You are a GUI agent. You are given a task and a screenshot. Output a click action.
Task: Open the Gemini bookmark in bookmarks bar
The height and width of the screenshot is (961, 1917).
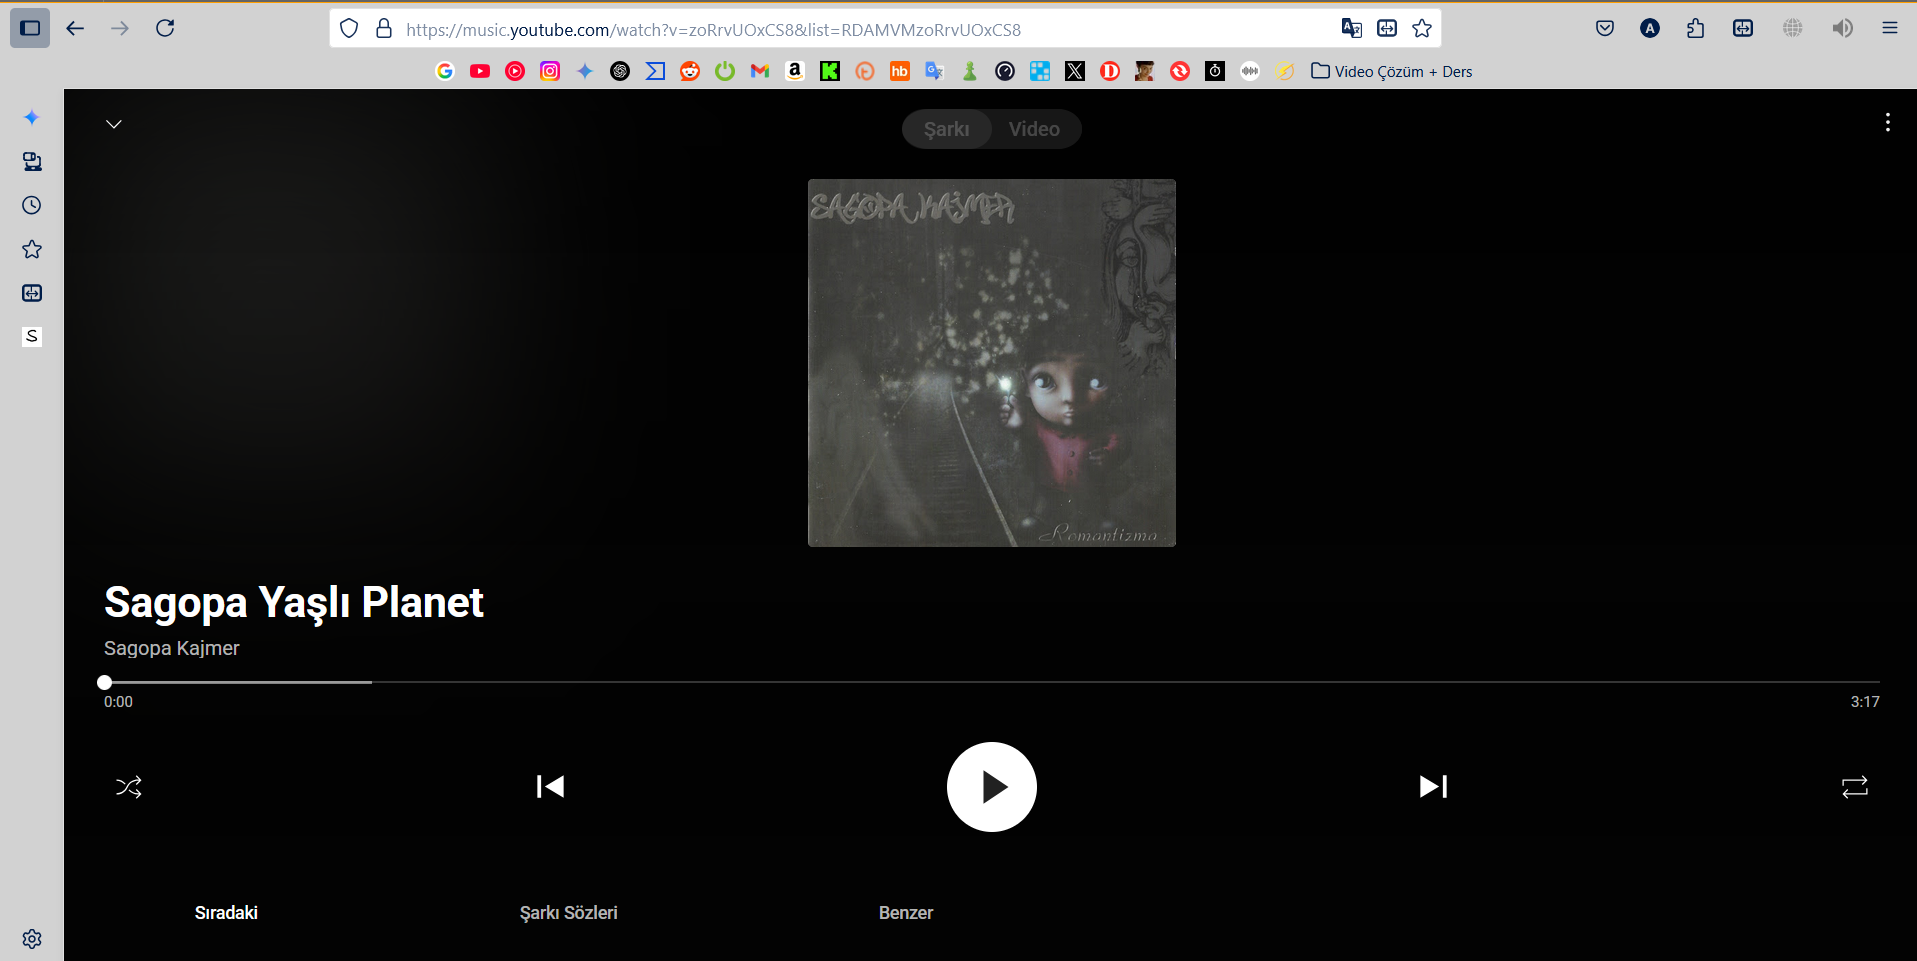pyautogui.click(x=585, y=71)
